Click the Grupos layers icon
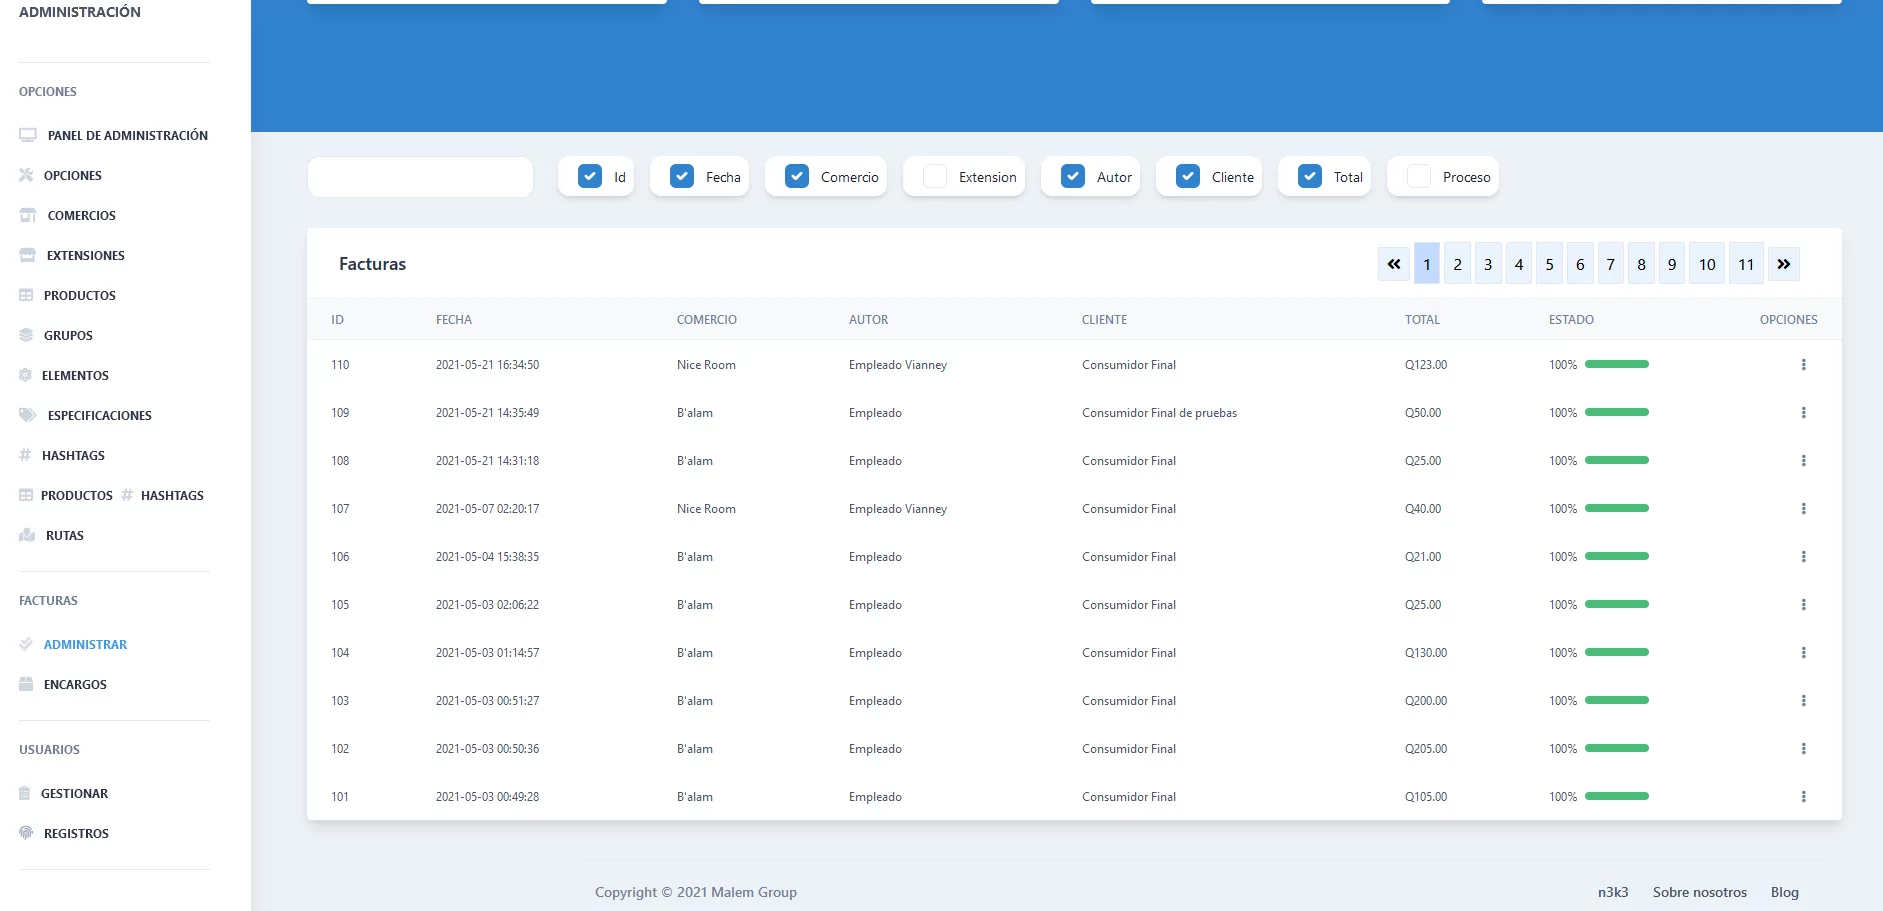The width and height of the screenshot is (1883, 911). (x=26, y=335)
